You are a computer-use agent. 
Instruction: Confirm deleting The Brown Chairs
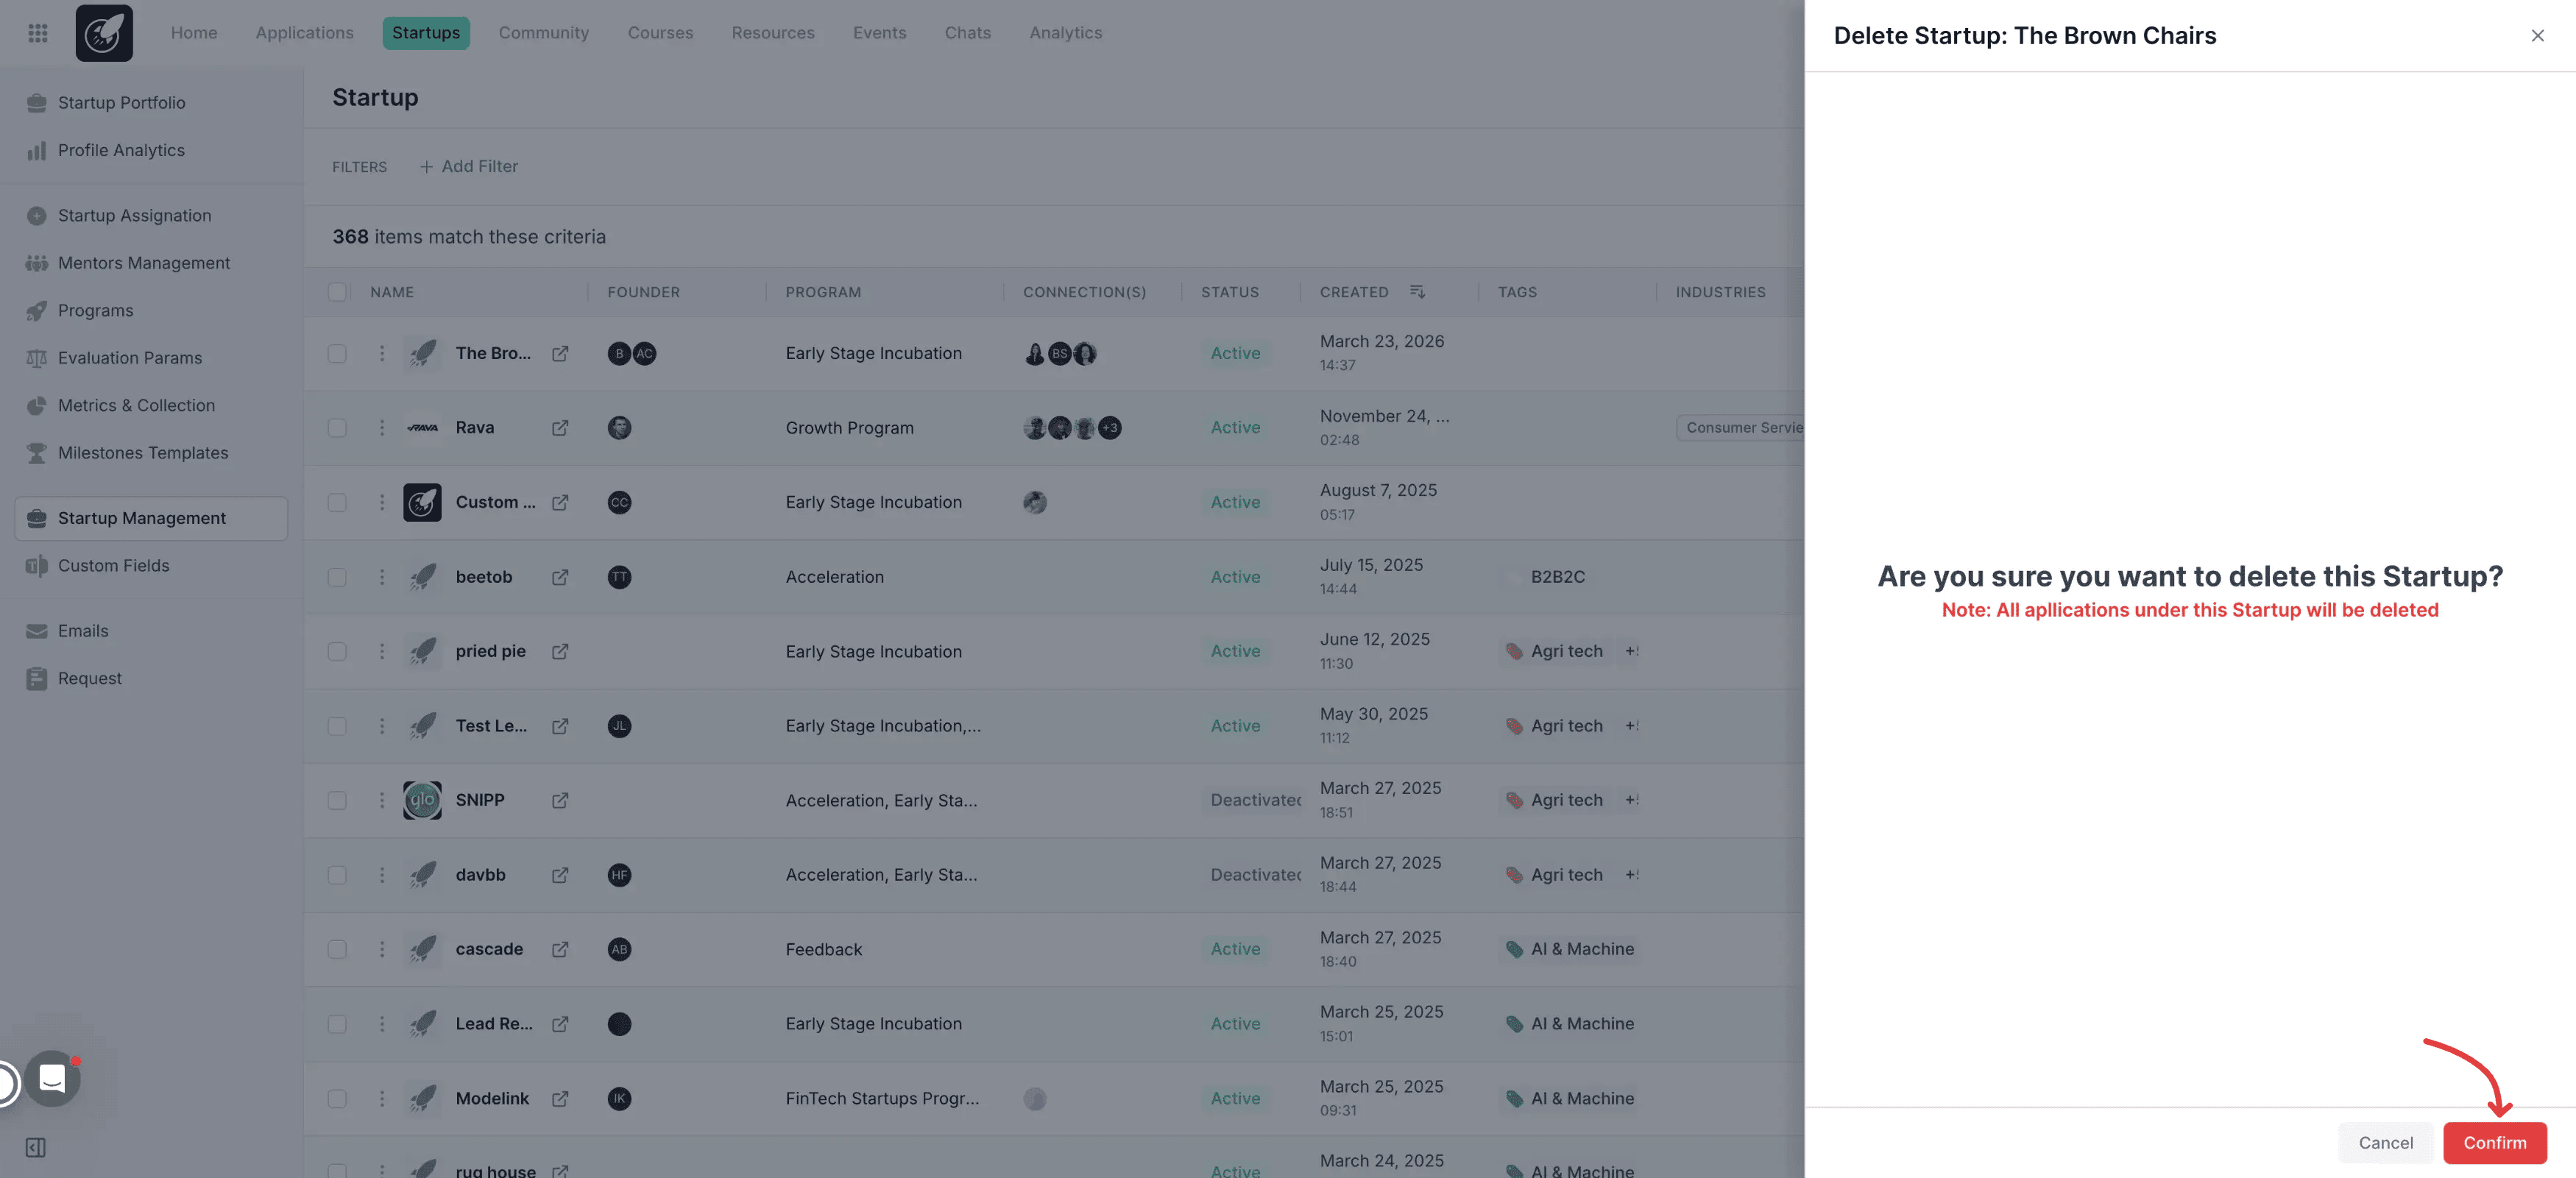click(x=2494, y=1143)
